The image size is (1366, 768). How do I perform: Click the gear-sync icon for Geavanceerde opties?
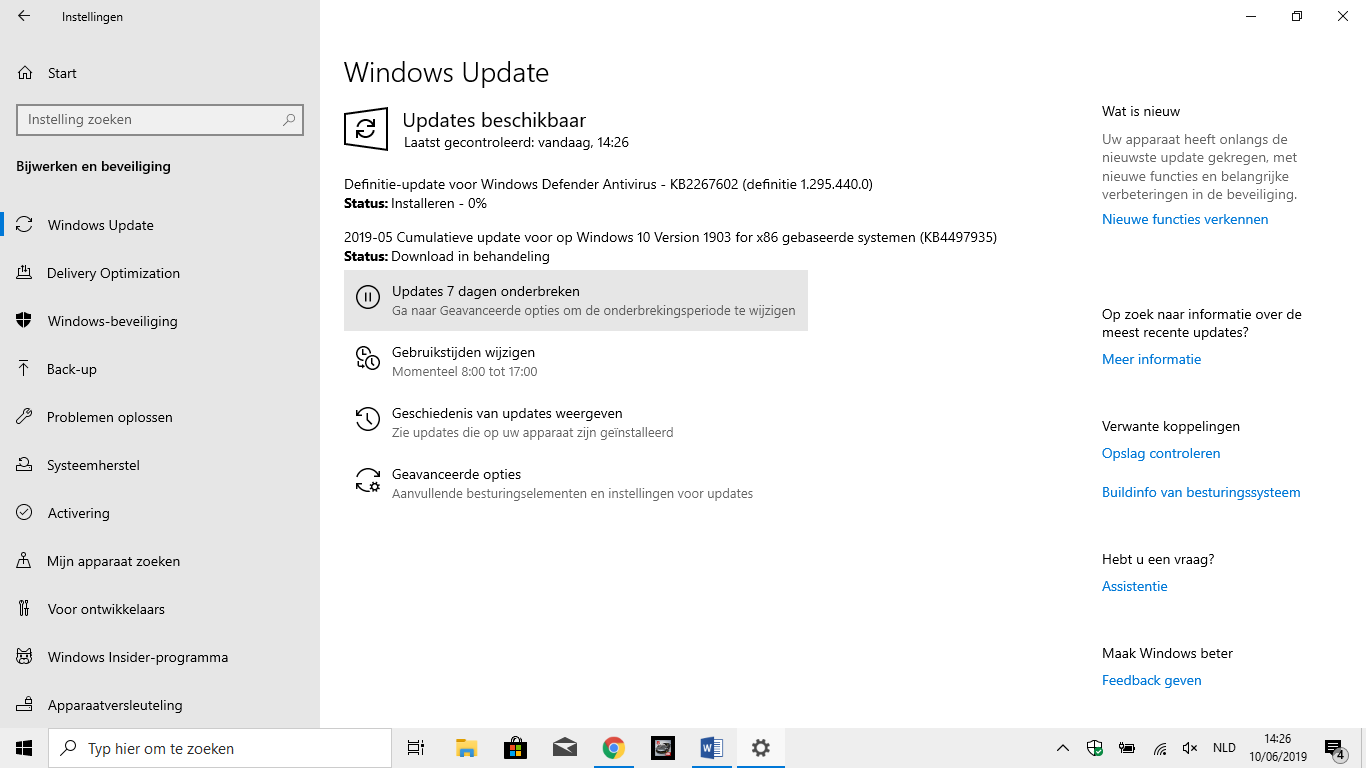coord(368,480)
